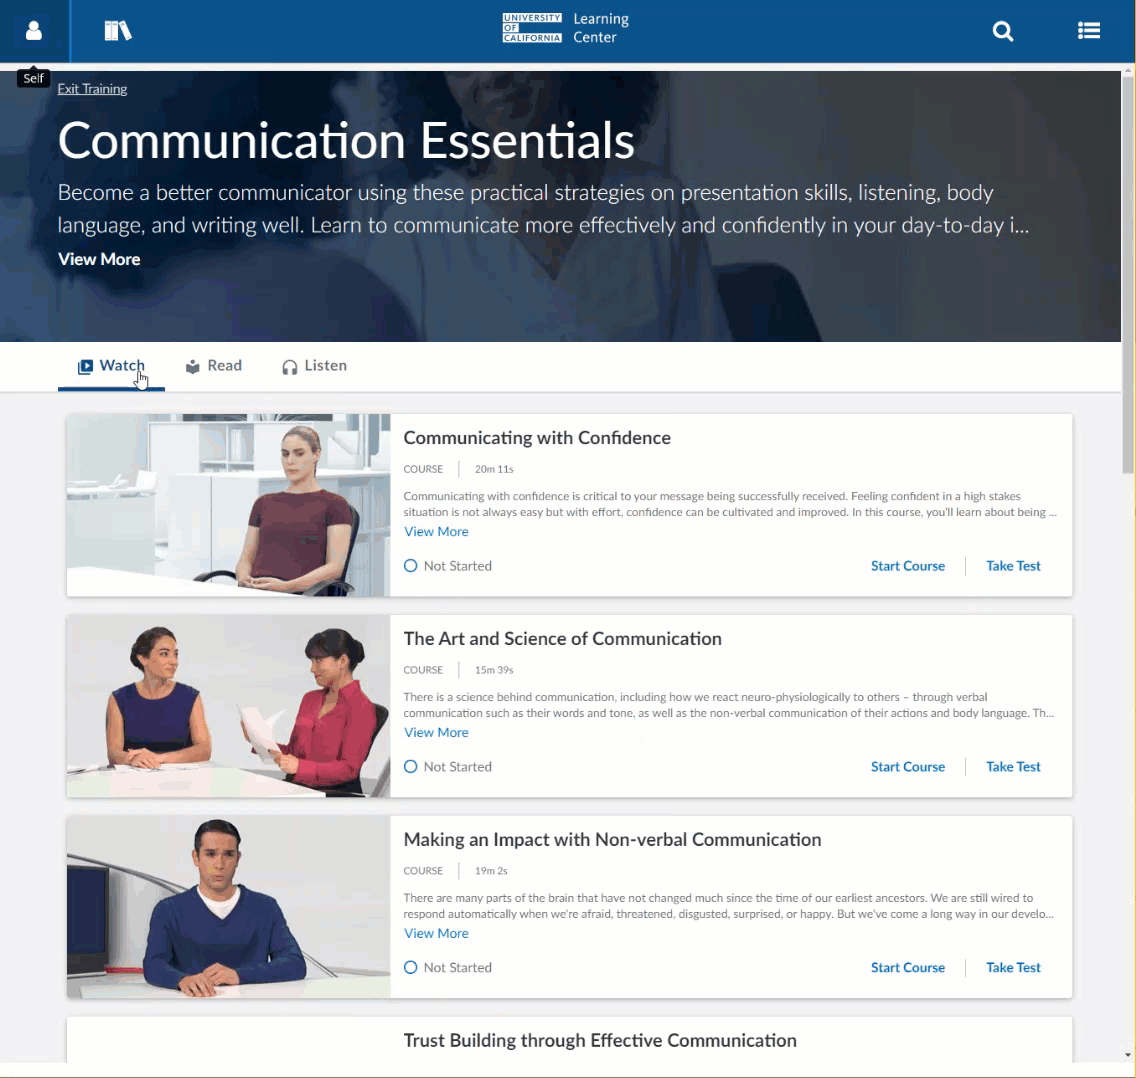
Task: Switch to the Read tab
Action: click(x=214, y=366)
